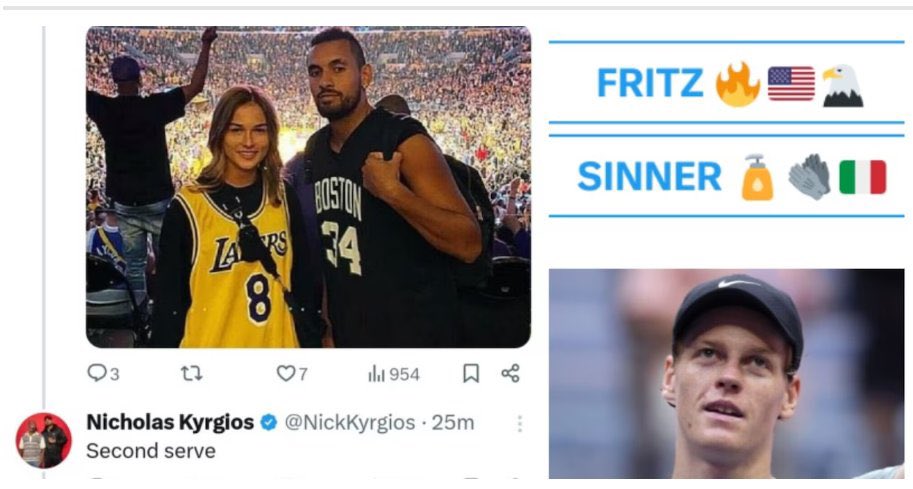
Task: Open the basketball arena photo in the tweet
Action: point(309,187)
